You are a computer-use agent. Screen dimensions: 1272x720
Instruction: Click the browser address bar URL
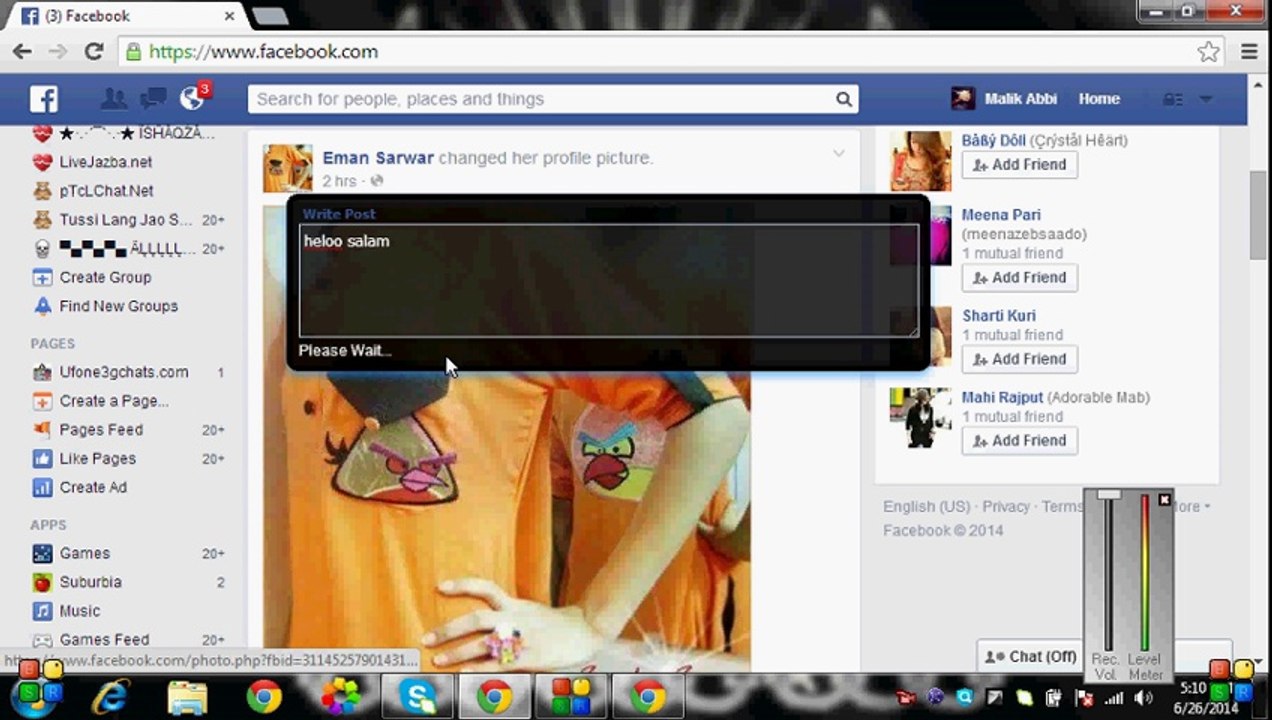pyautogui.click(x=264, y=52)
